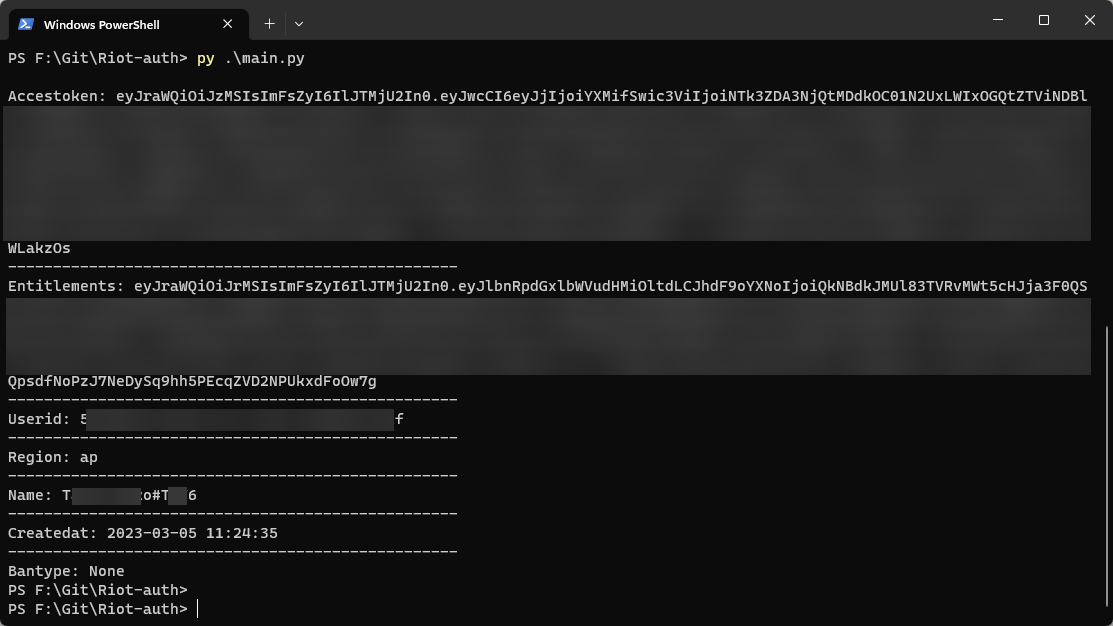
Task: Click the "Region: ap" output line
Action: 53,457
